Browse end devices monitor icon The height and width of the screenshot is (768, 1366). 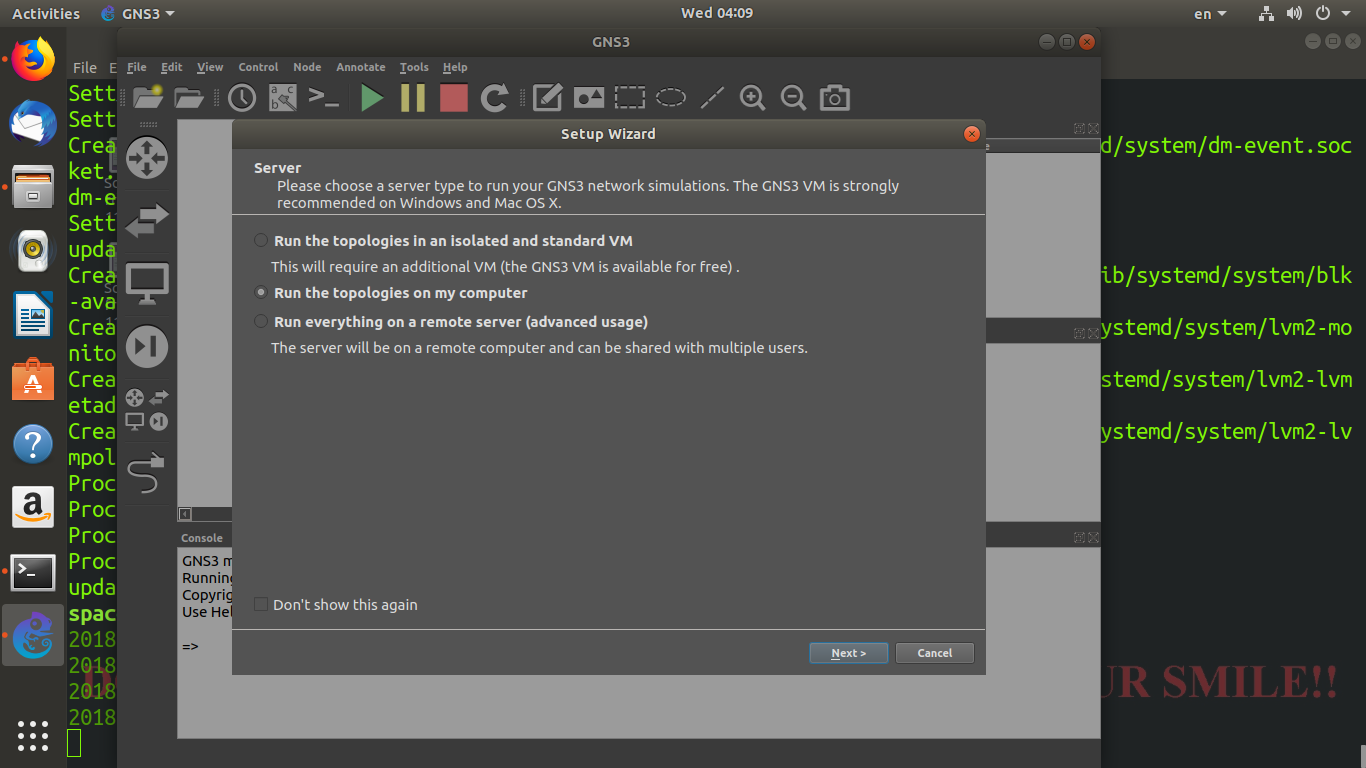click(x=147, y=284)
